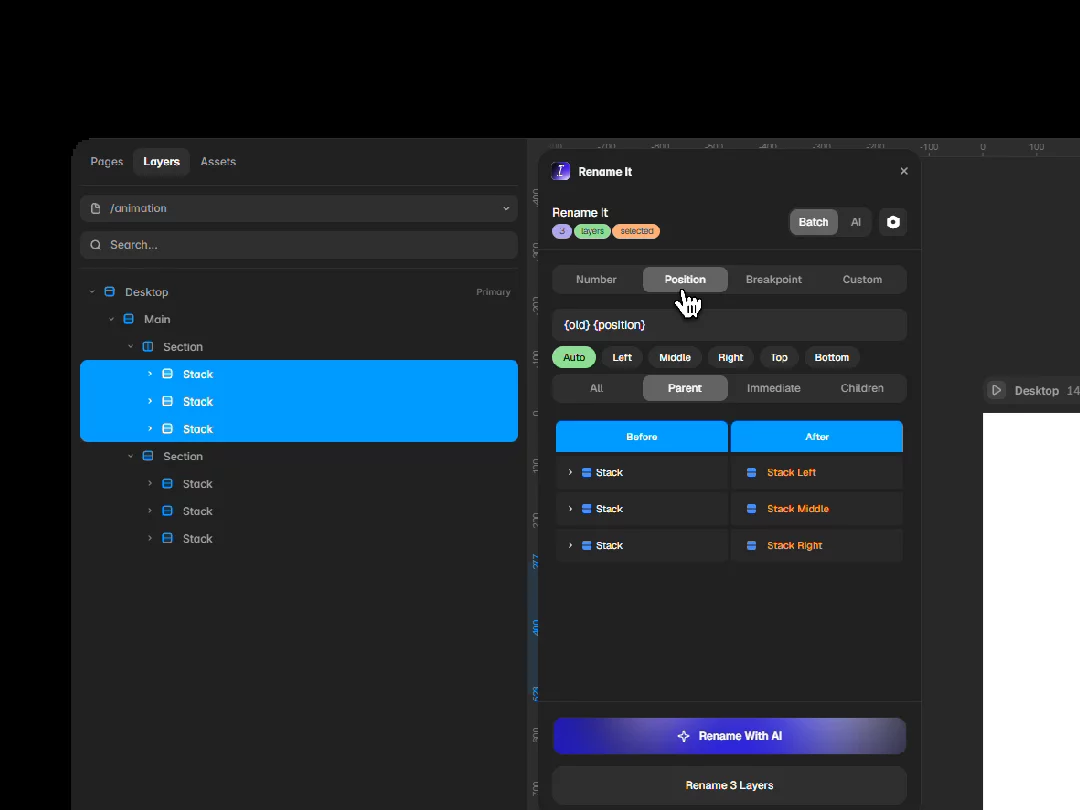Open the Breakpoint rename tab

(773, 280)
